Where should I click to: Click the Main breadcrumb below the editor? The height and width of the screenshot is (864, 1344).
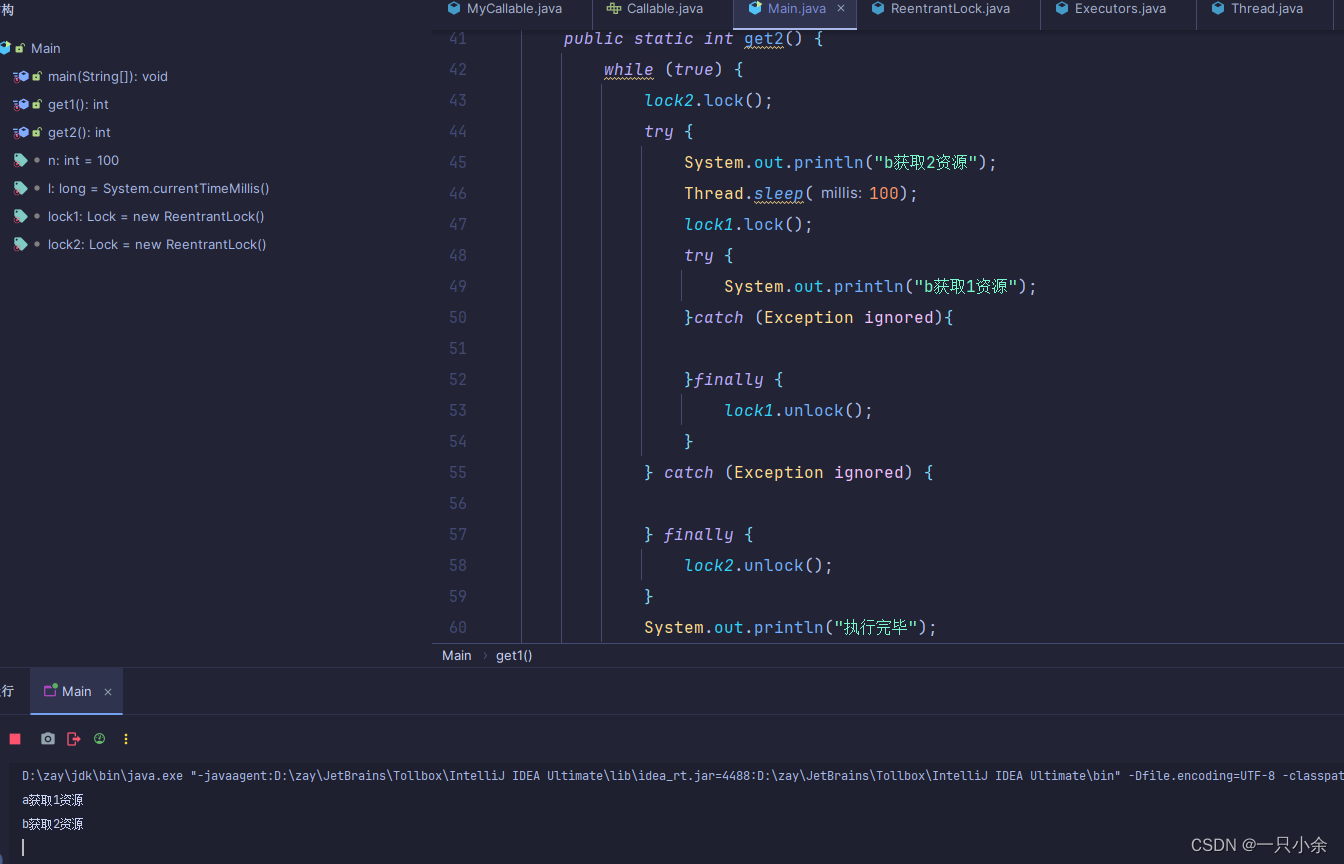457,655
